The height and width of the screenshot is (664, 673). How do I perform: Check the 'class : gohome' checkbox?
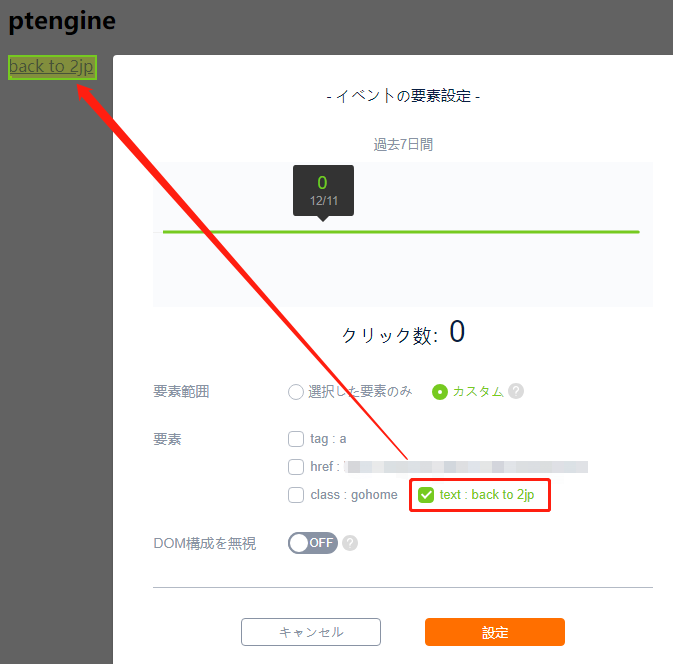(x=296, y=495)
